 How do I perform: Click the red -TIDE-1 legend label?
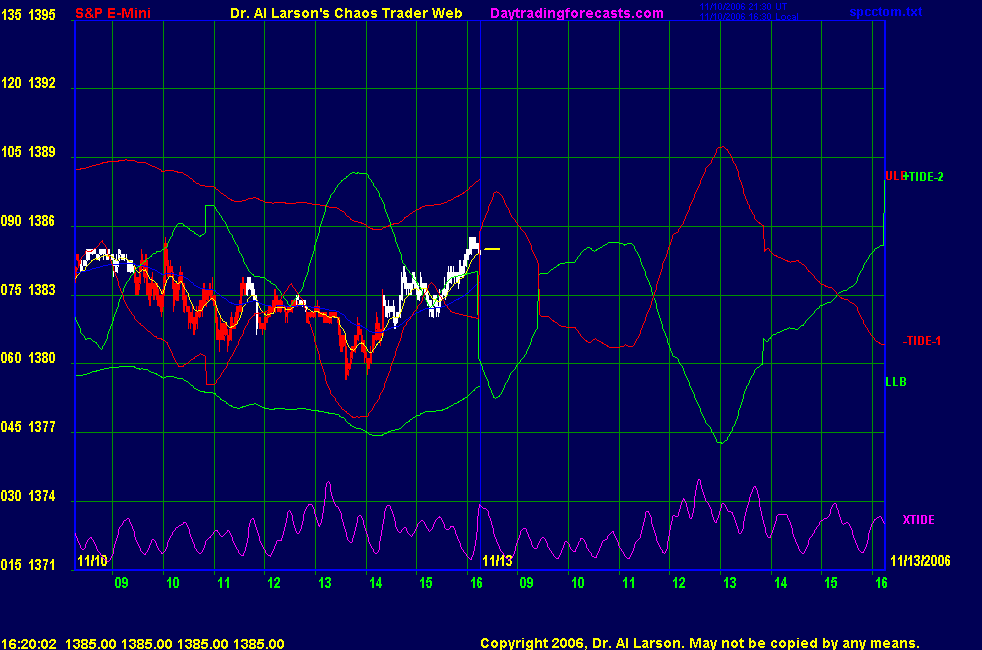[923, 341]
